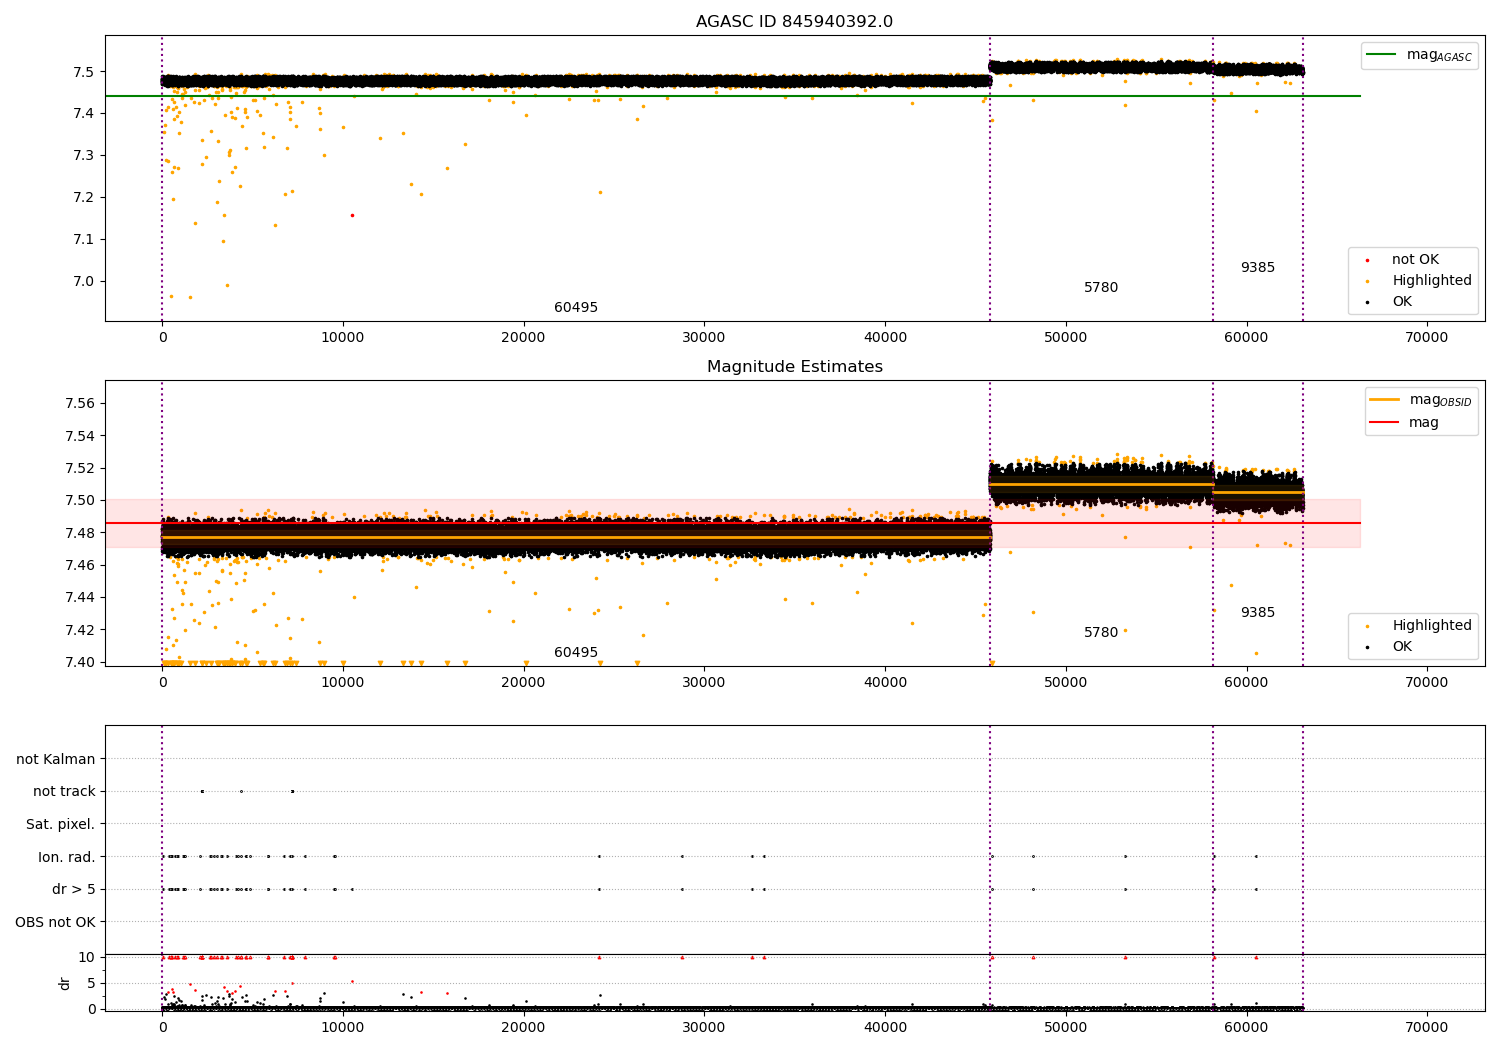Click the red 'not OK' data point in top plot

pos(352,215)
